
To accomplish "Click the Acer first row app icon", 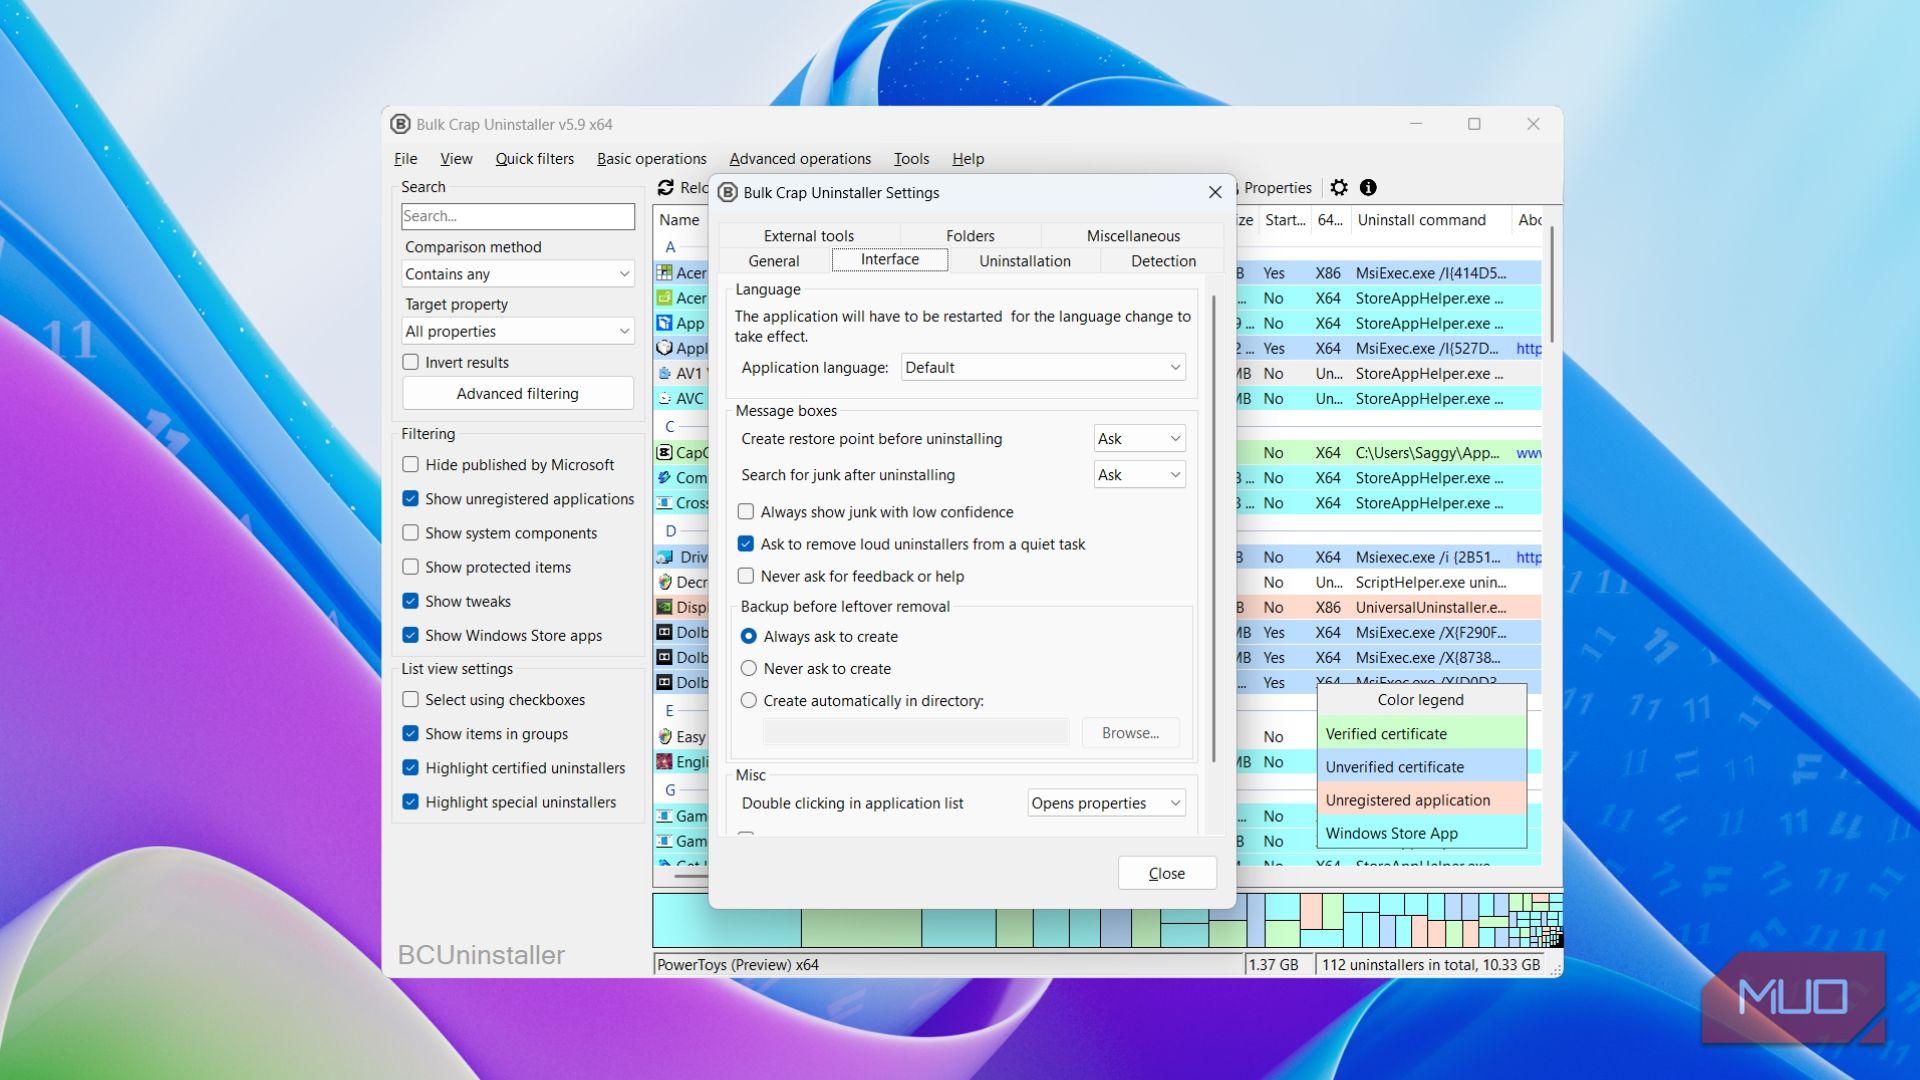I will coord(664,272).
